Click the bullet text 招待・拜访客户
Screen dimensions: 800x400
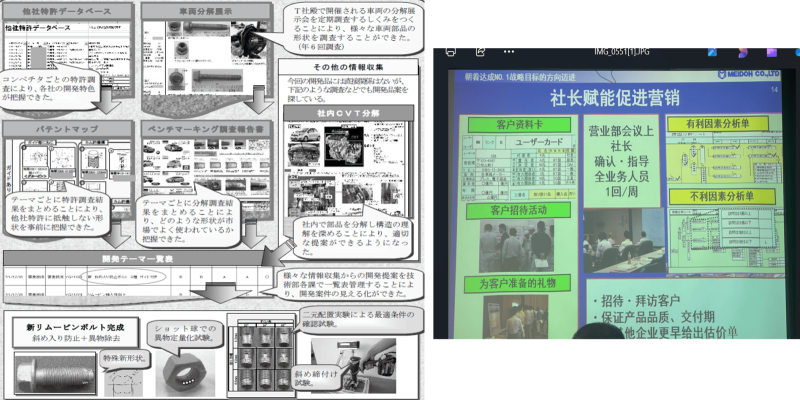tap(641, 301)
